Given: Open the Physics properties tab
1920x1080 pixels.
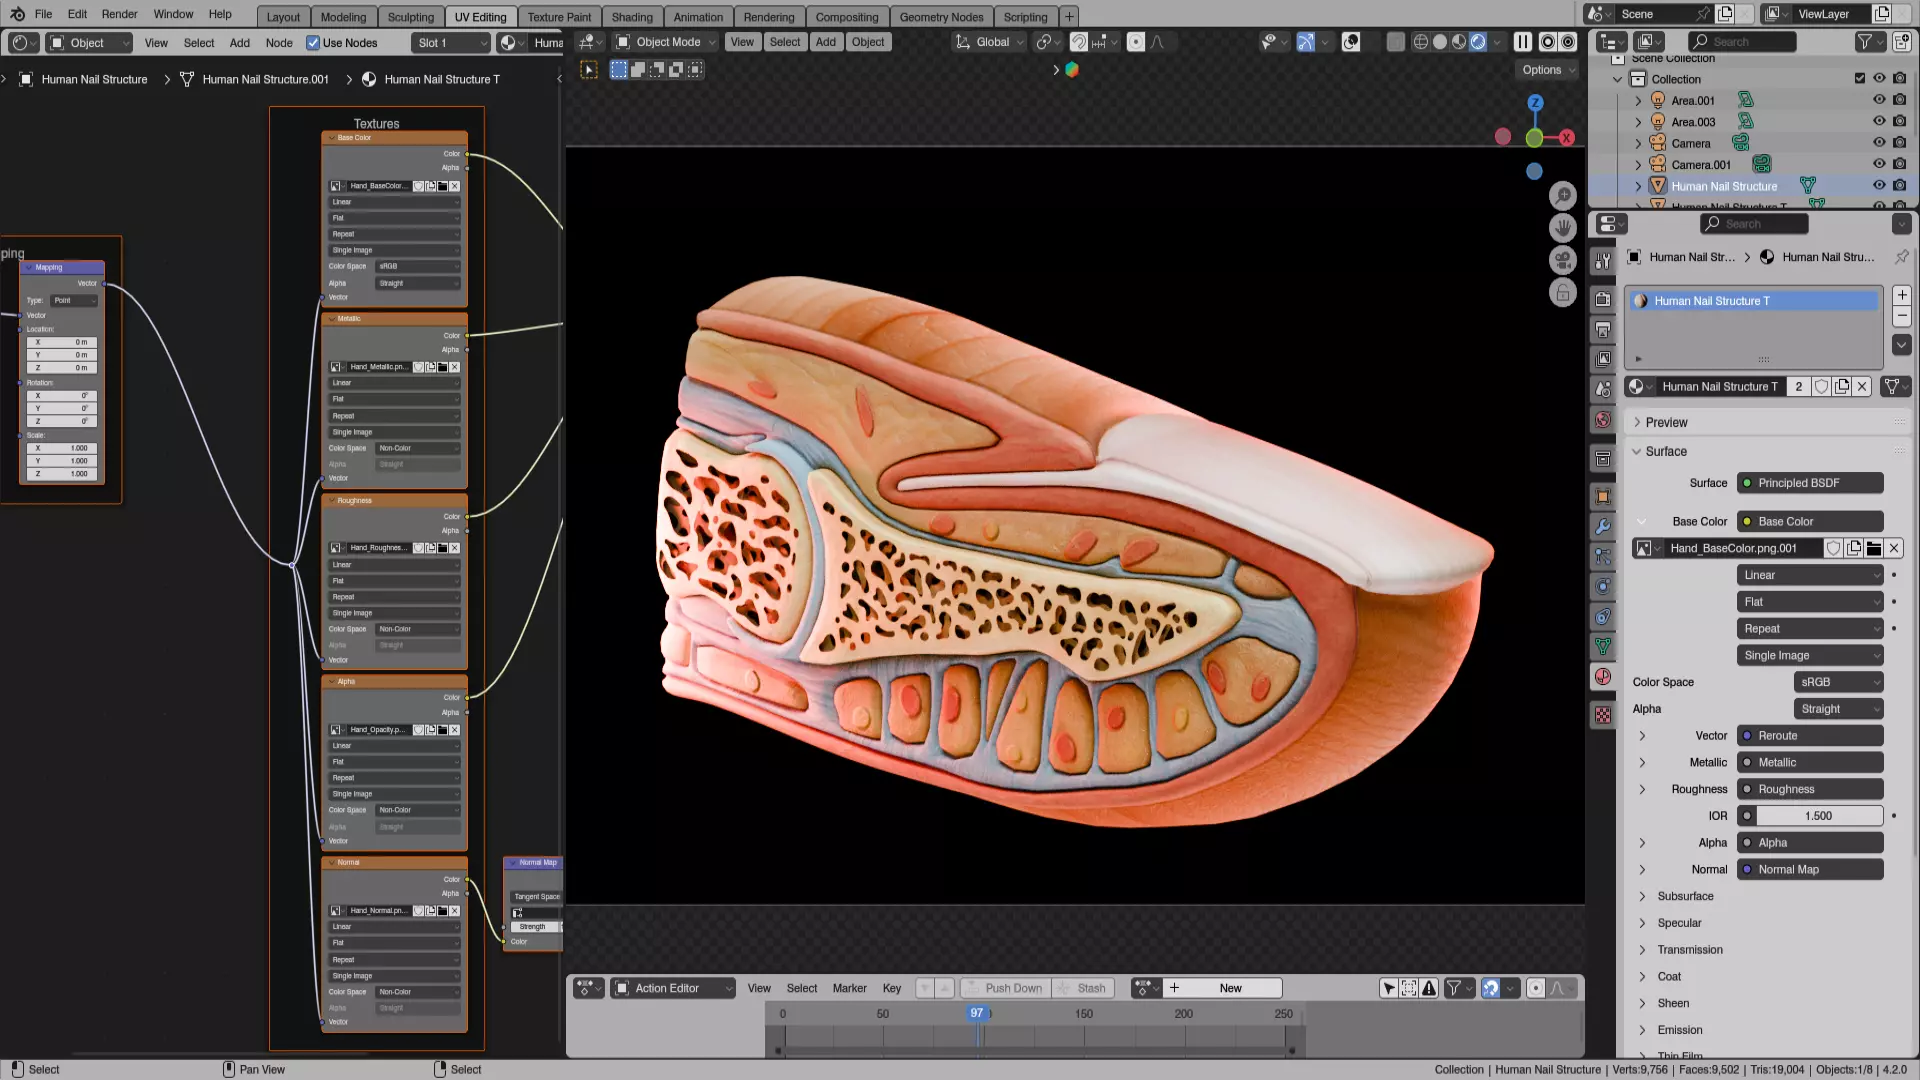Looking at the screenshot, I should (x=1603, y=586).
